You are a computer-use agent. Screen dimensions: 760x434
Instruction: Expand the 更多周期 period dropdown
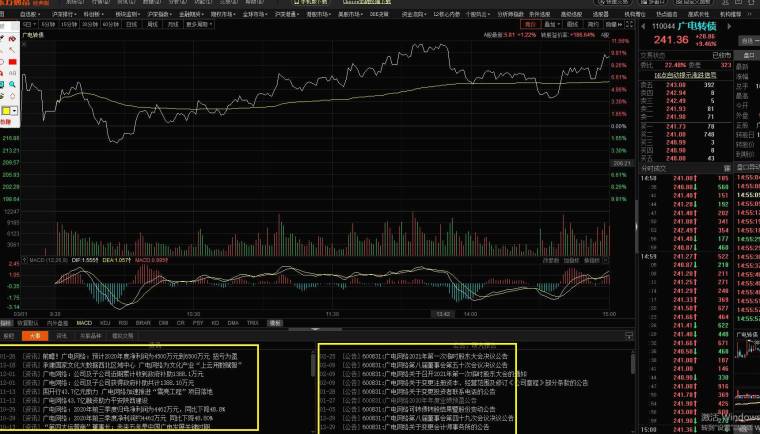(199, 24)
